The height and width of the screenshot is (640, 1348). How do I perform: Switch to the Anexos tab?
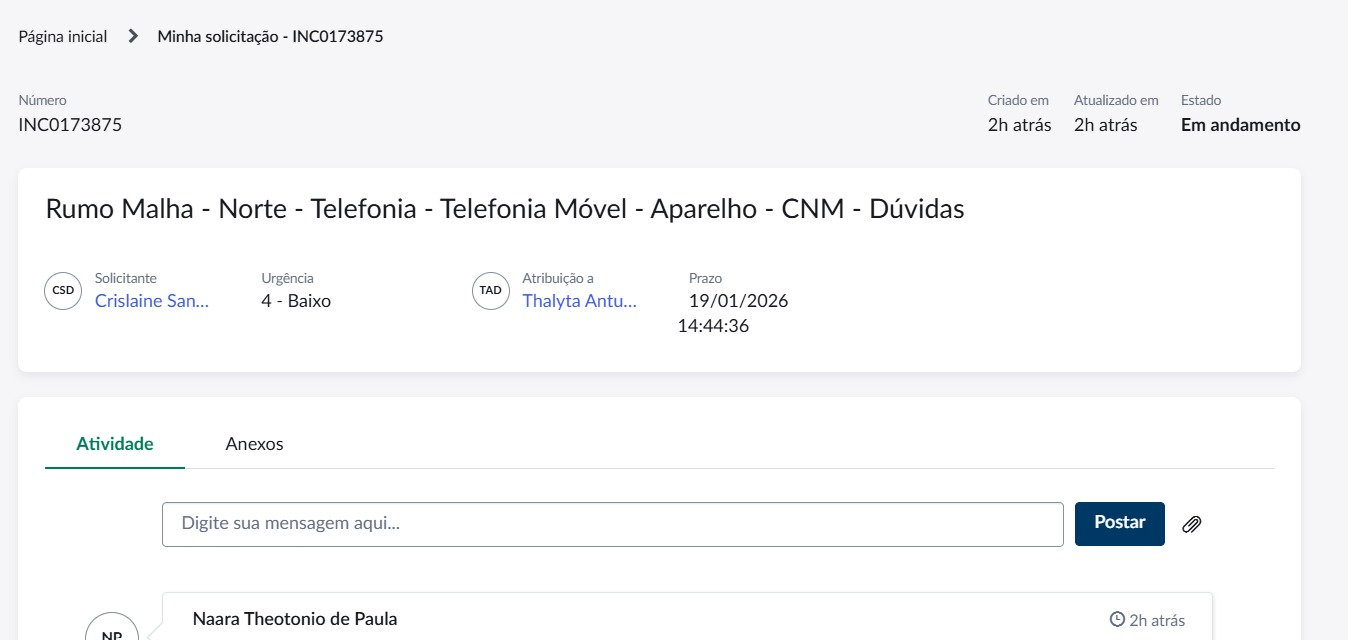tap(254, 444)
